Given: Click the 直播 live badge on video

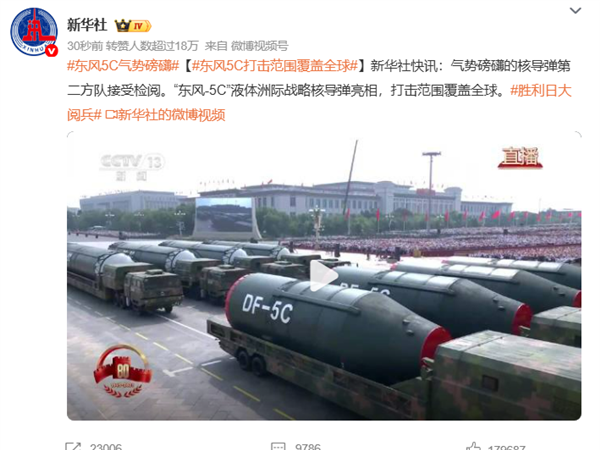Looking at the screenshot, I should tap(520, 157).
